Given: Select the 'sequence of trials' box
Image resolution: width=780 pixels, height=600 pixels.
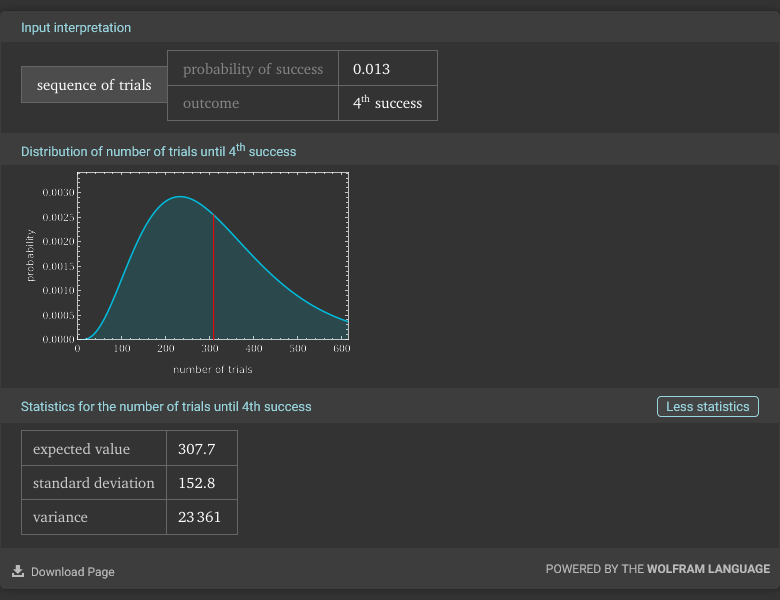Looking at the screenshot, I should coord(94,85).
